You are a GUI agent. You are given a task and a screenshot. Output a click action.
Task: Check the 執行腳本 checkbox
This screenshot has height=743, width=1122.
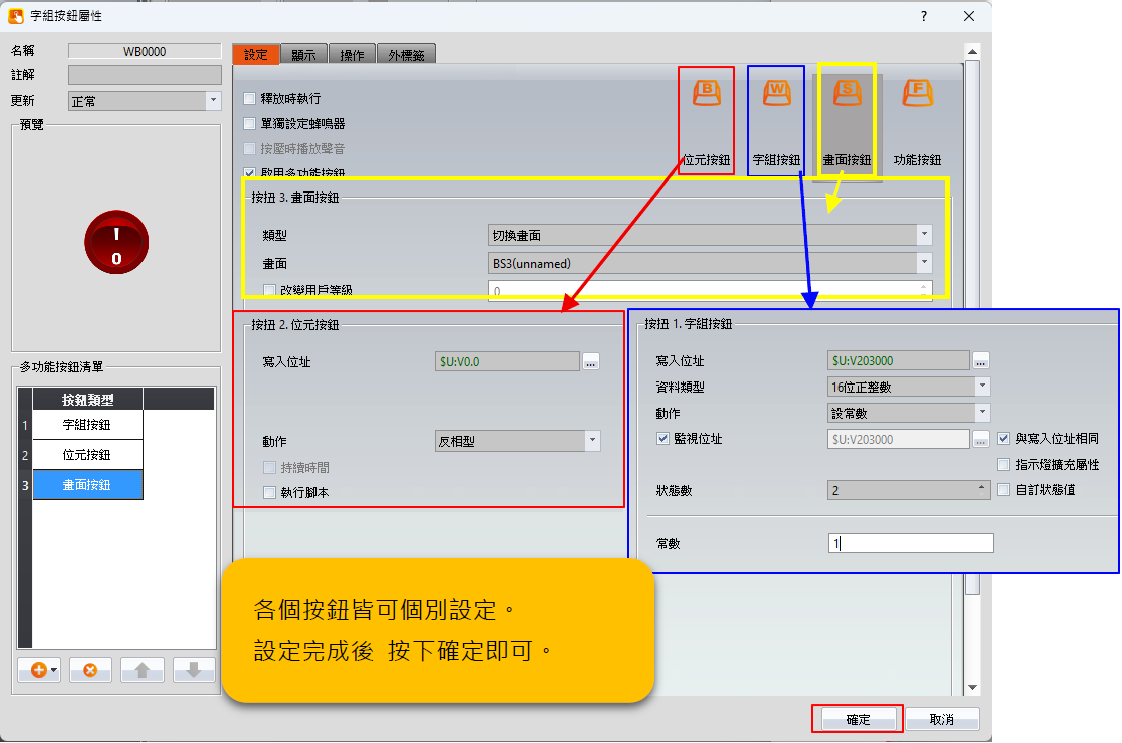269,492
